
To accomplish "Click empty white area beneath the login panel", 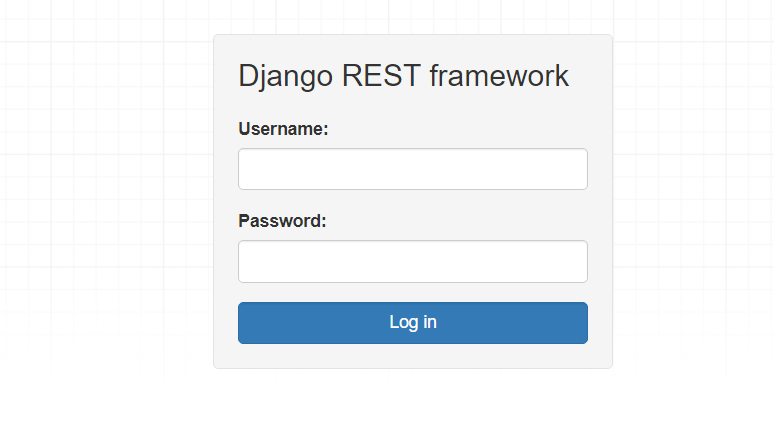I will tap(413, 395).
